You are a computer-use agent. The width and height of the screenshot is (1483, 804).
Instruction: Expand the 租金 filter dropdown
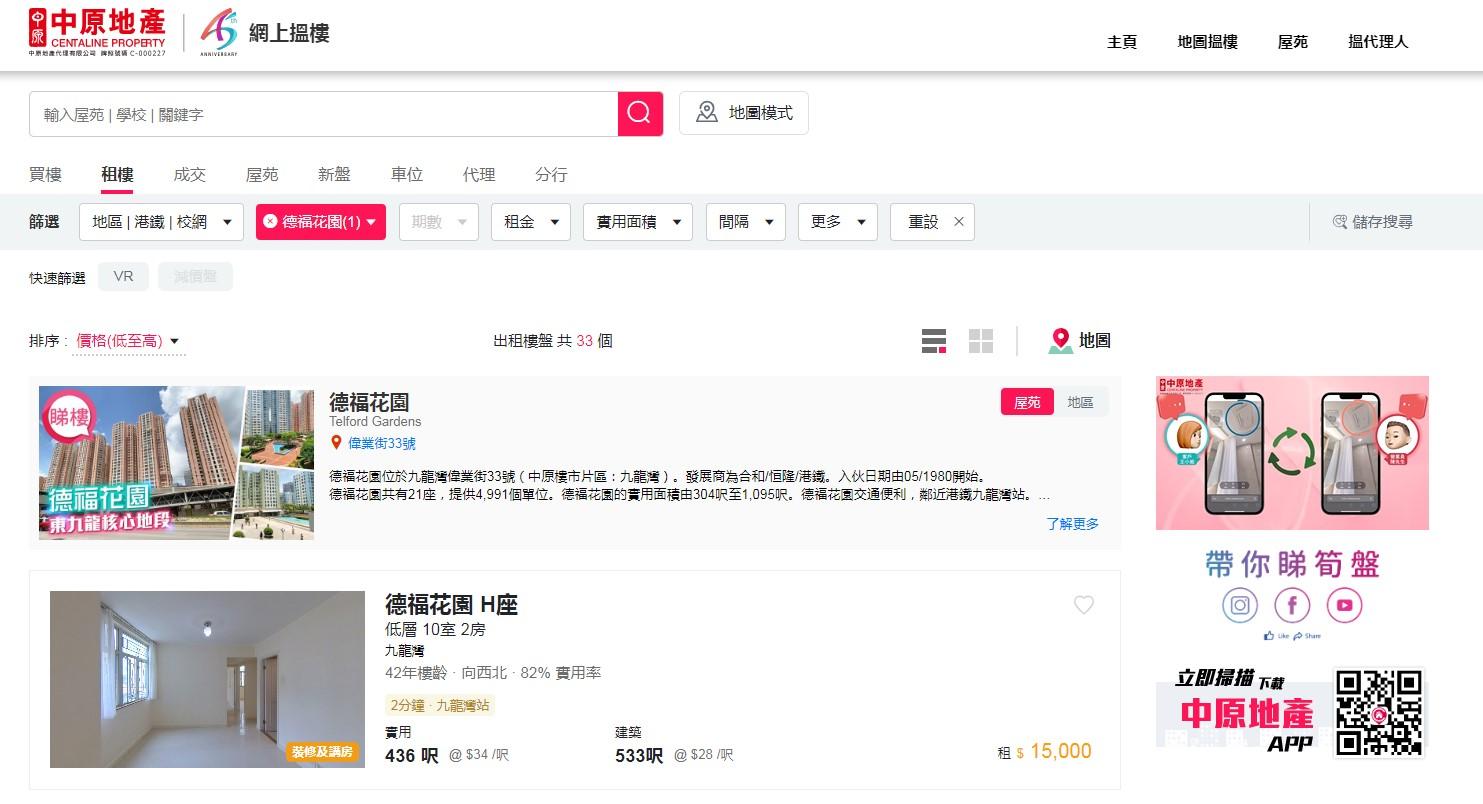point(530,222)
